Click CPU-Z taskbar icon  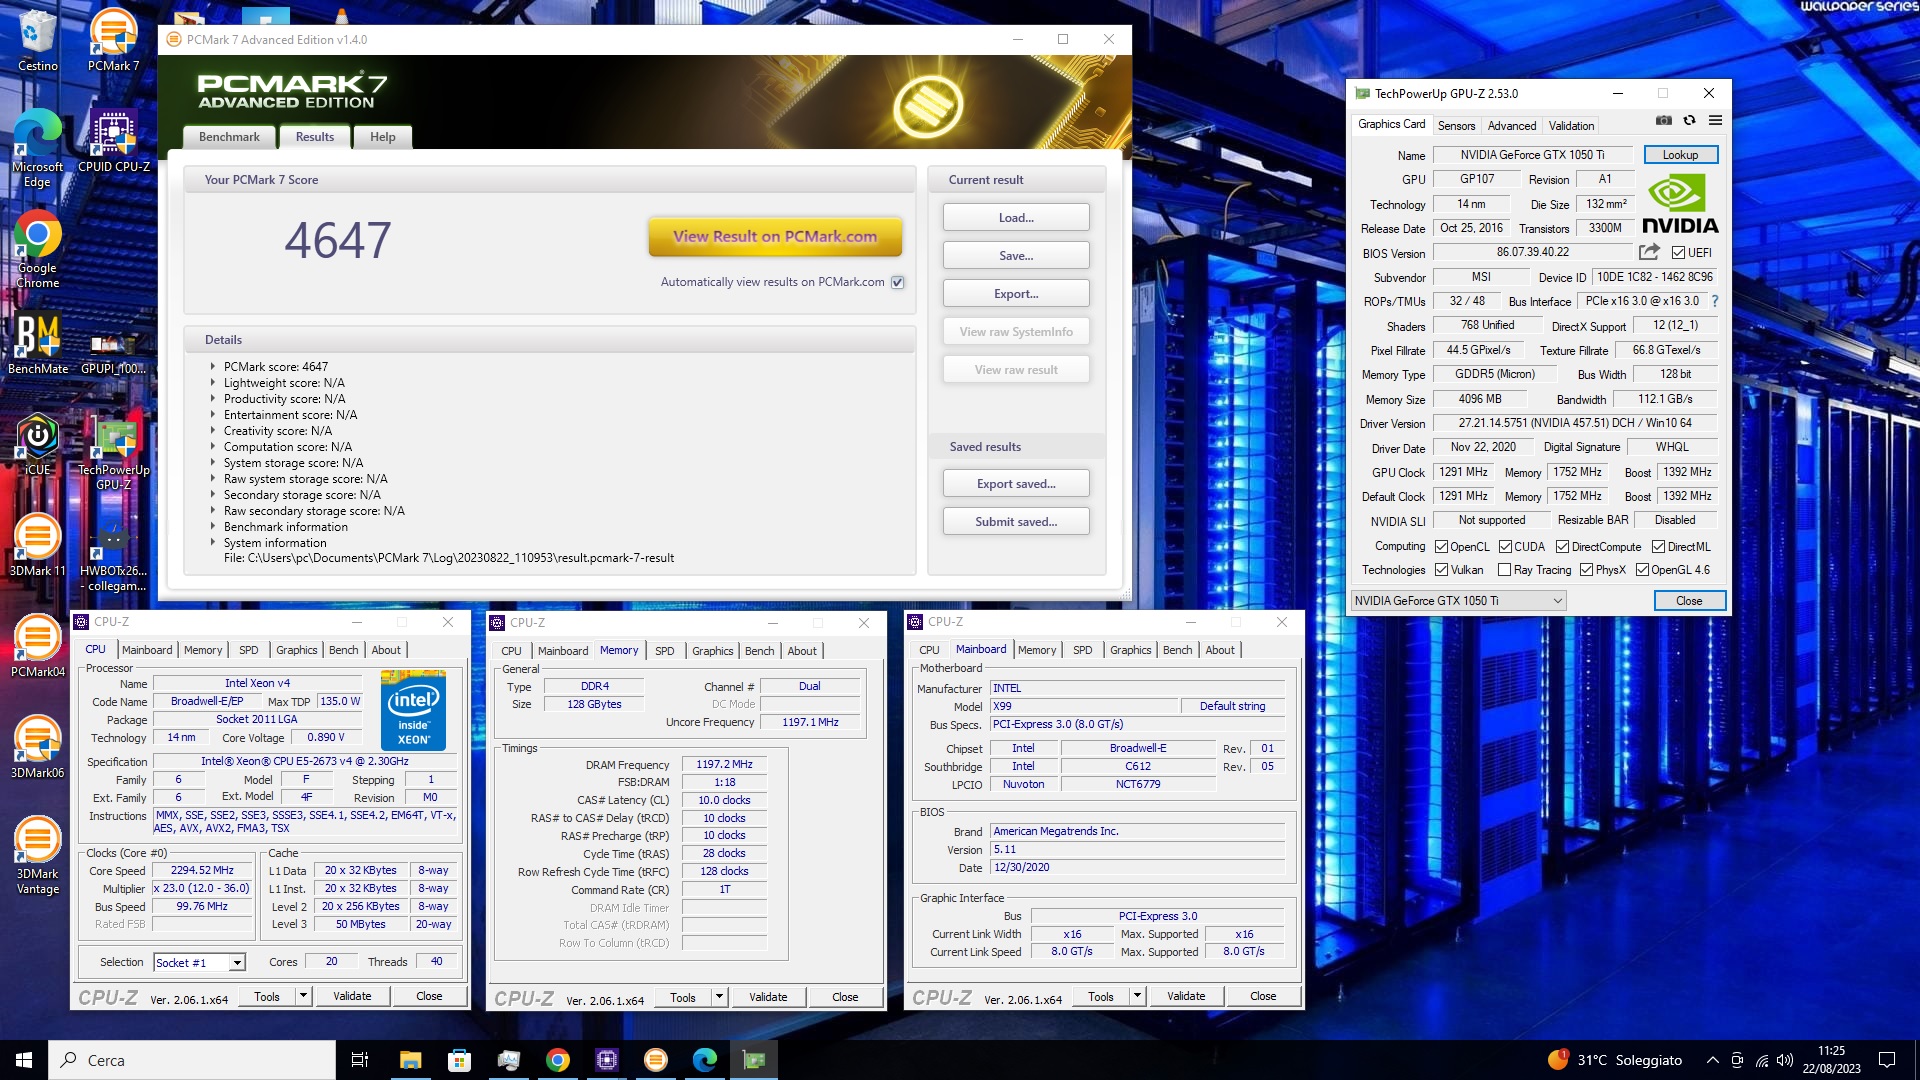point(606,1060)
